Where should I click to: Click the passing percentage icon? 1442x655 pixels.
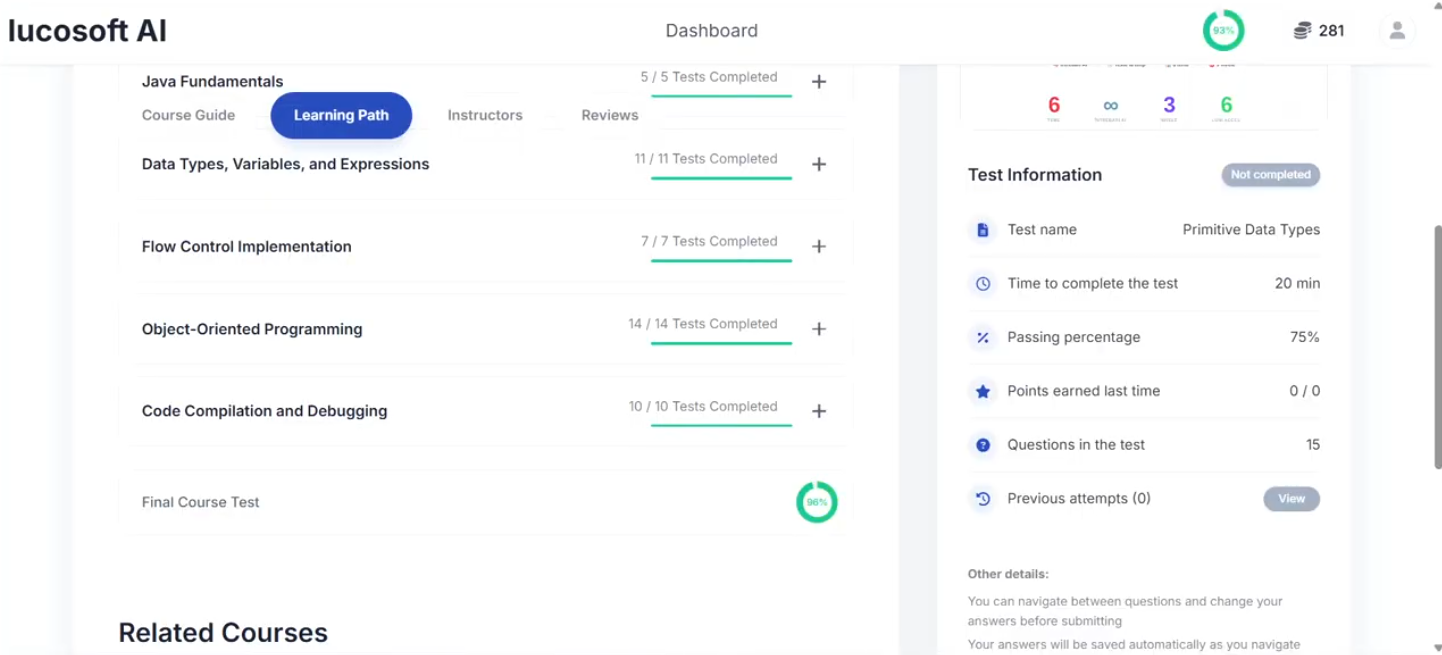coord(981,337)
